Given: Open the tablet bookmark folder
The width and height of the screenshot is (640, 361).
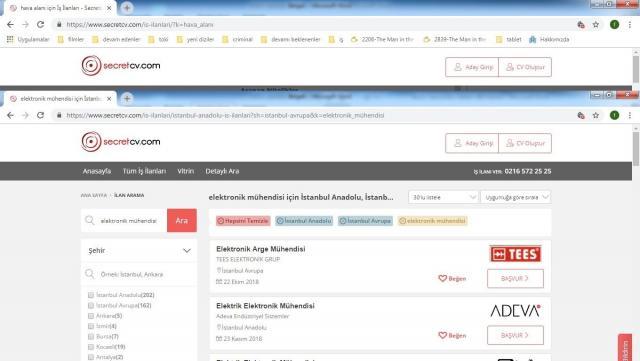Looking at the screenshot, I should [x=509, y=40].
